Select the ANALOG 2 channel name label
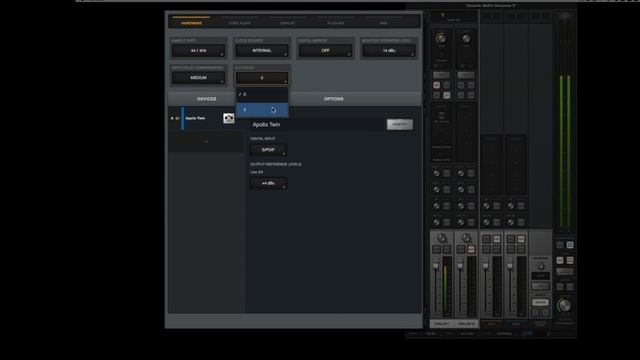The image size is (640, 360). (x=466, y=324)
